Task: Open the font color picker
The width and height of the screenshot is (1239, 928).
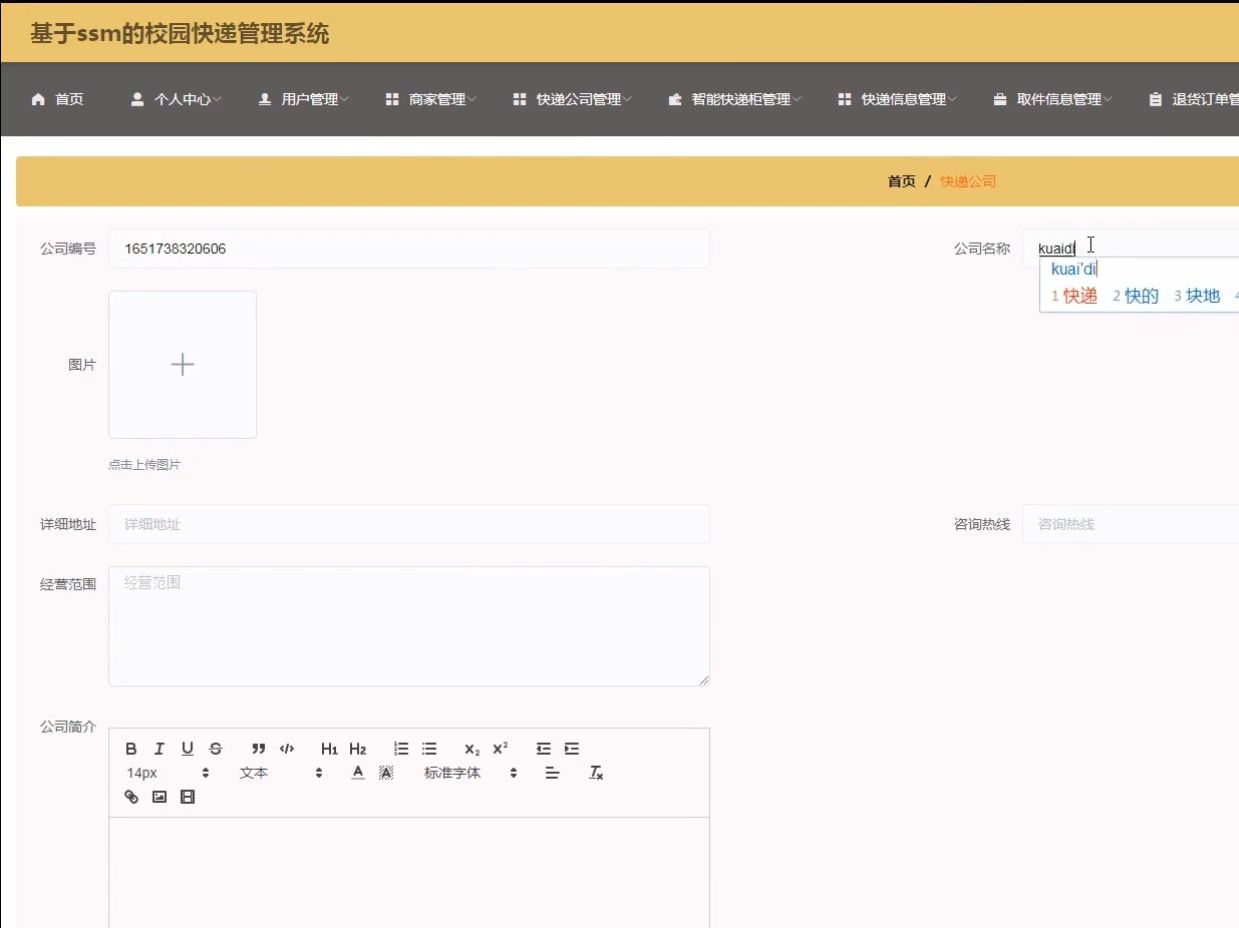Action: point(357,772)
